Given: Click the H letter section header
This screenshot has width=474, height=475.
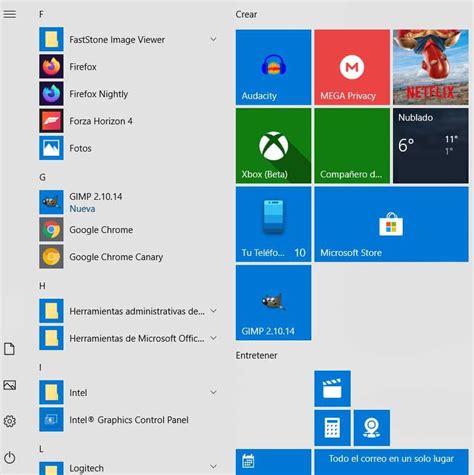Looking at the screenshot, I should (x=42, y=286).
